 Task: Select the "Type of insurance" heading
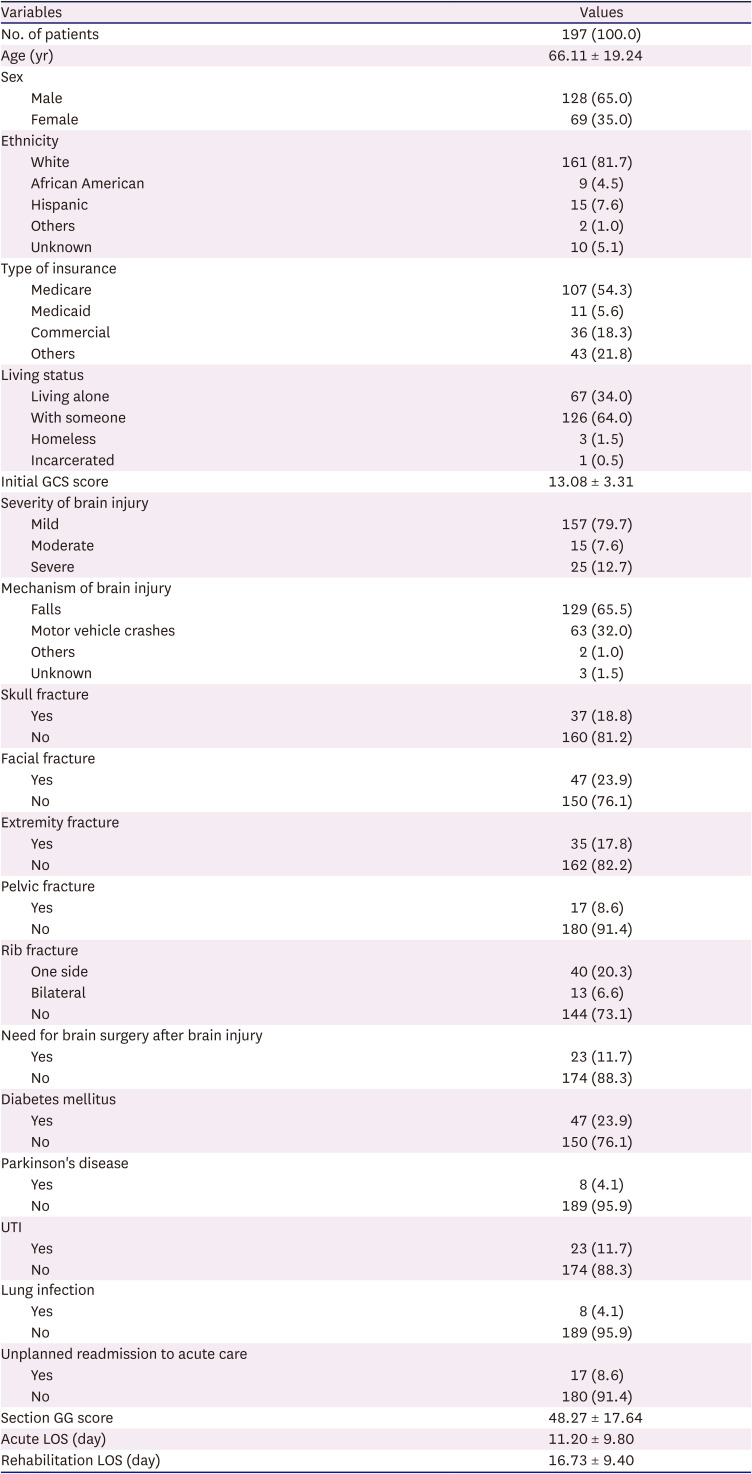tap(58, 269)
